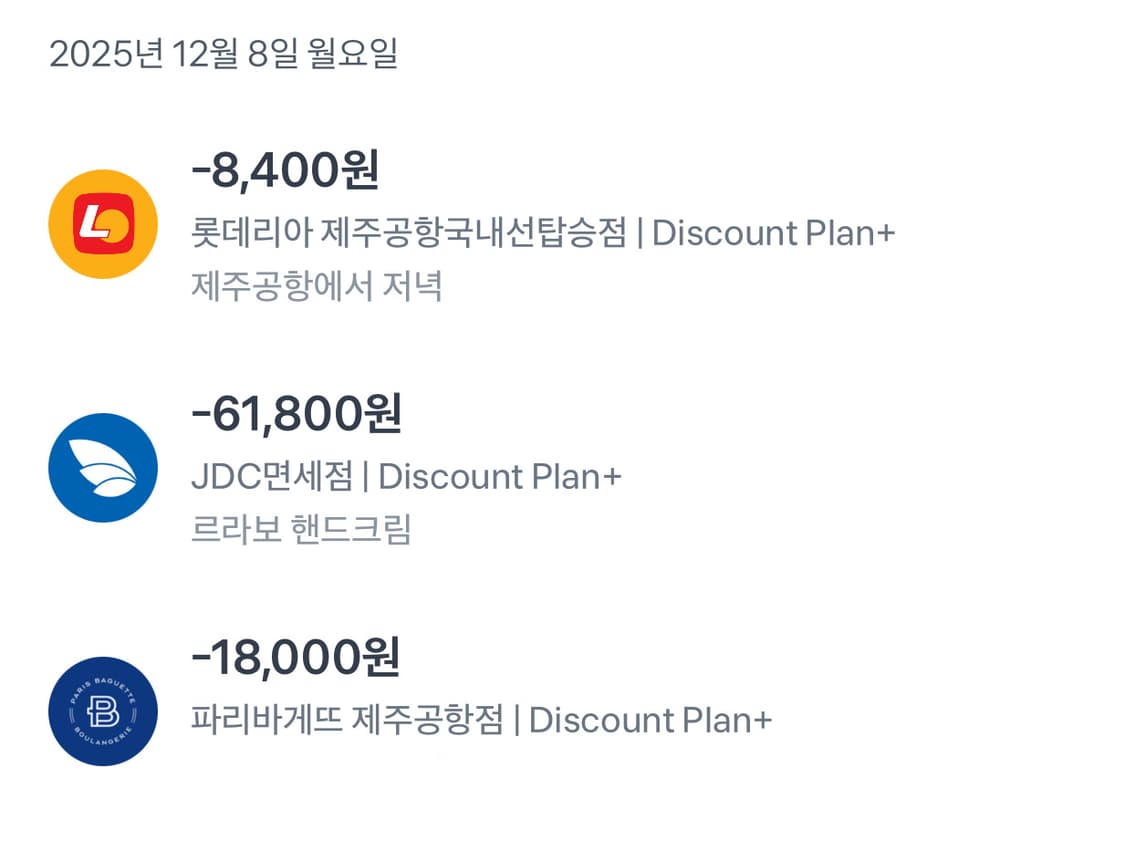Open the -18,000원 transaction amount
Screen dimensions: 1125x849
296,658
